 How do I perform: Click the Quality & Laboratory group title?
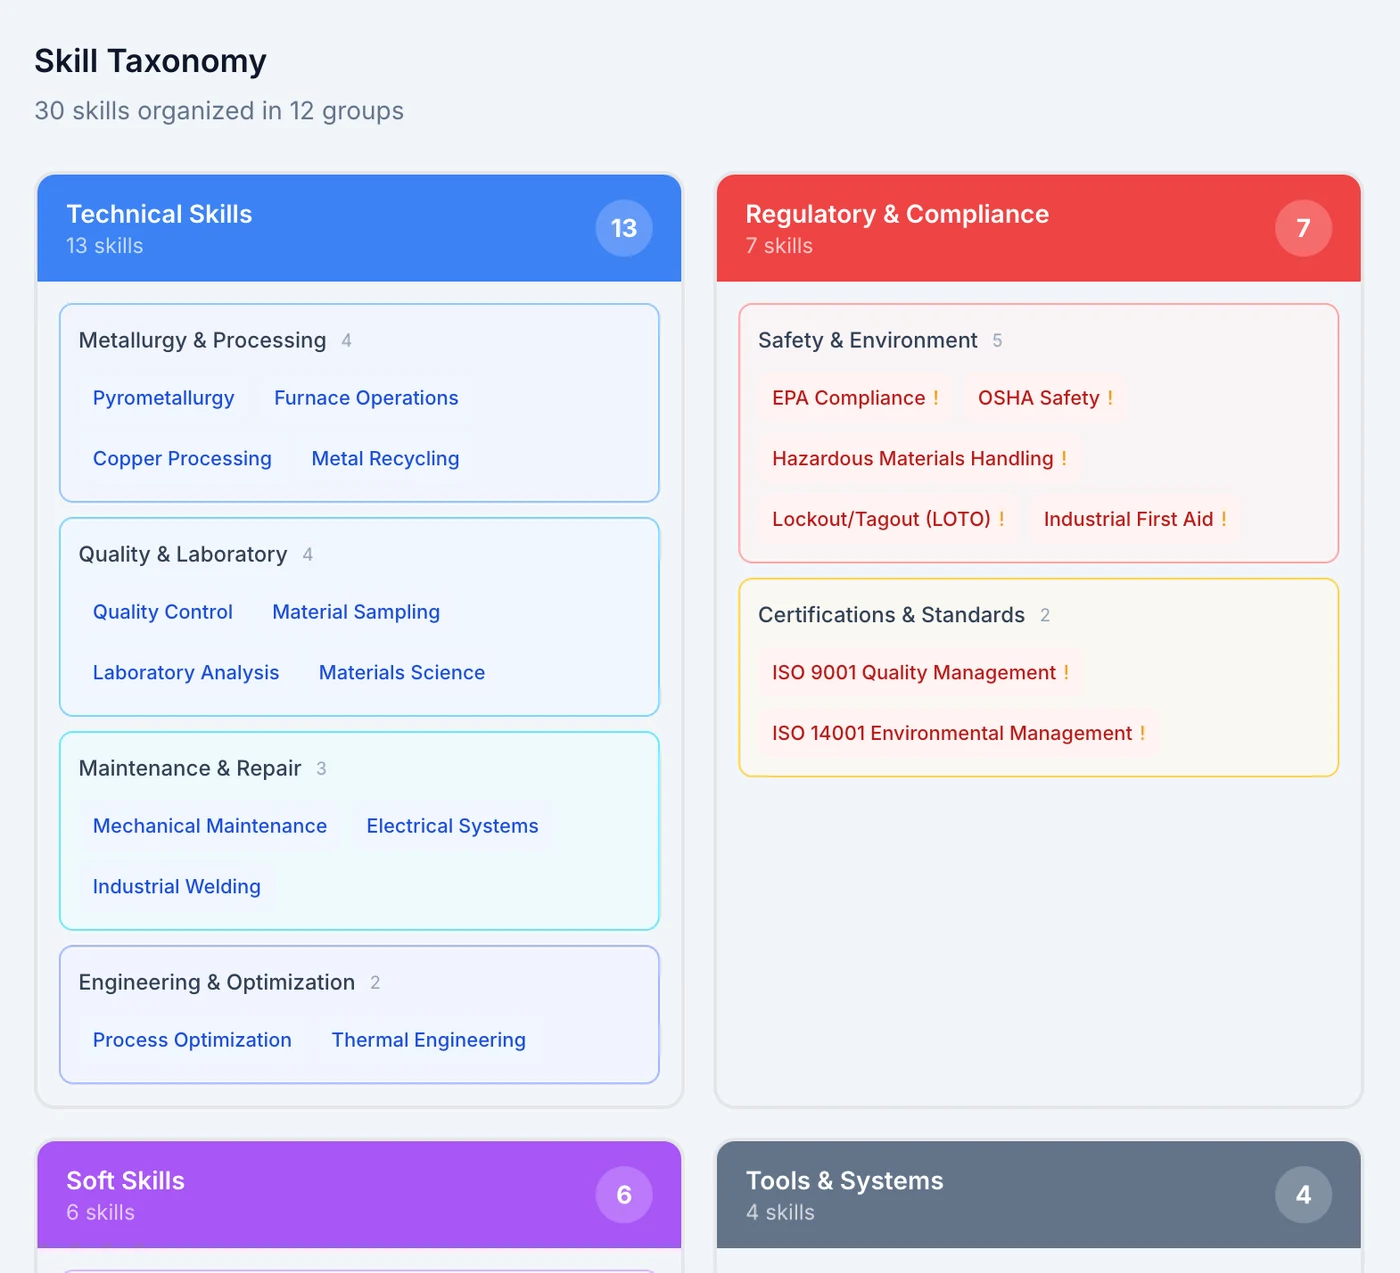[183, 555]
